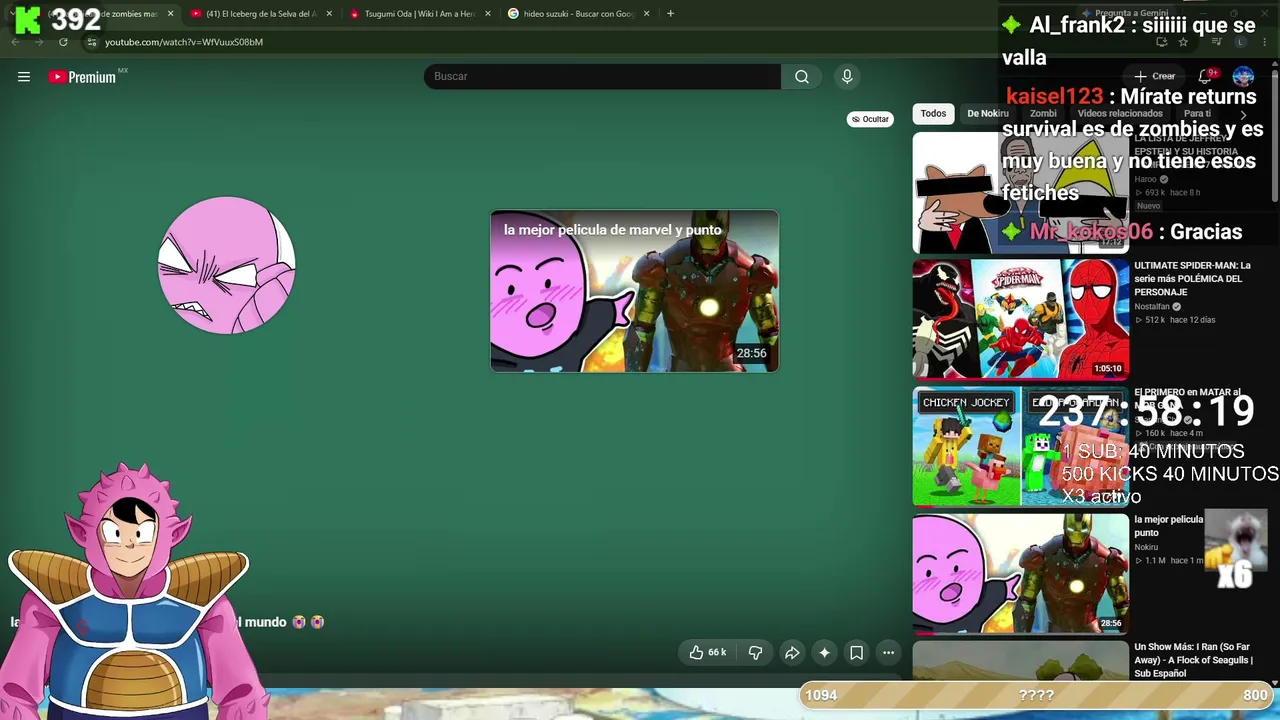Start voice search with the microphone

tap(847, 77)
